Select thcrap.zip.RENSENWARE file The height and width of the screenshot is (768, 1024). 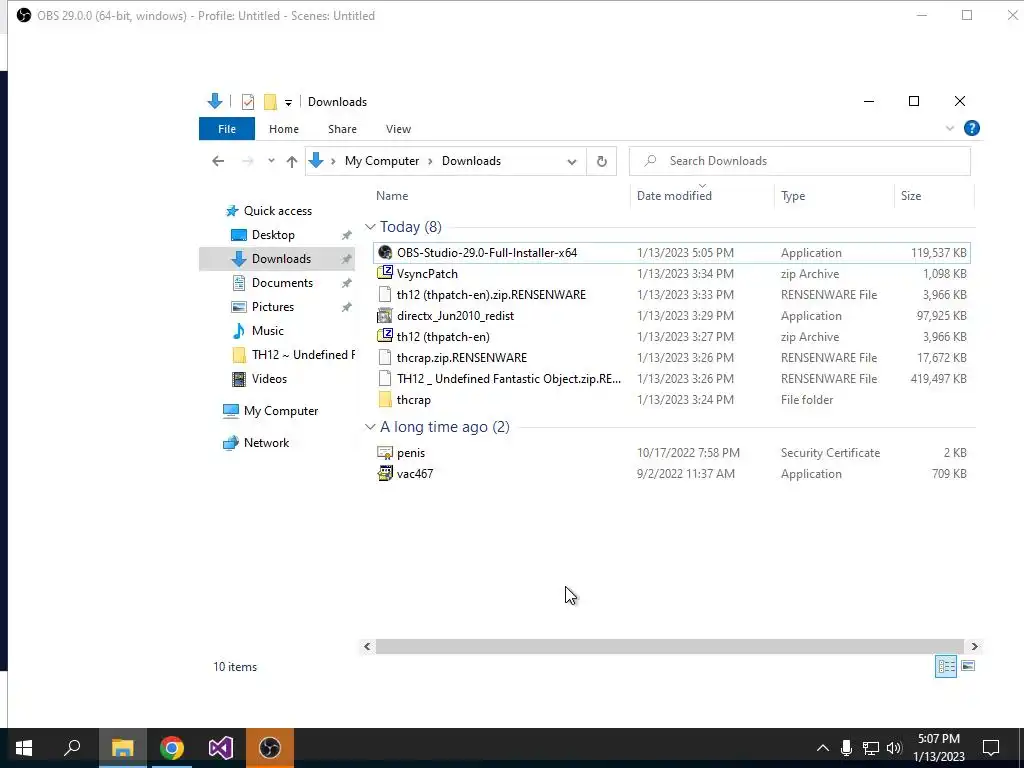462,357
